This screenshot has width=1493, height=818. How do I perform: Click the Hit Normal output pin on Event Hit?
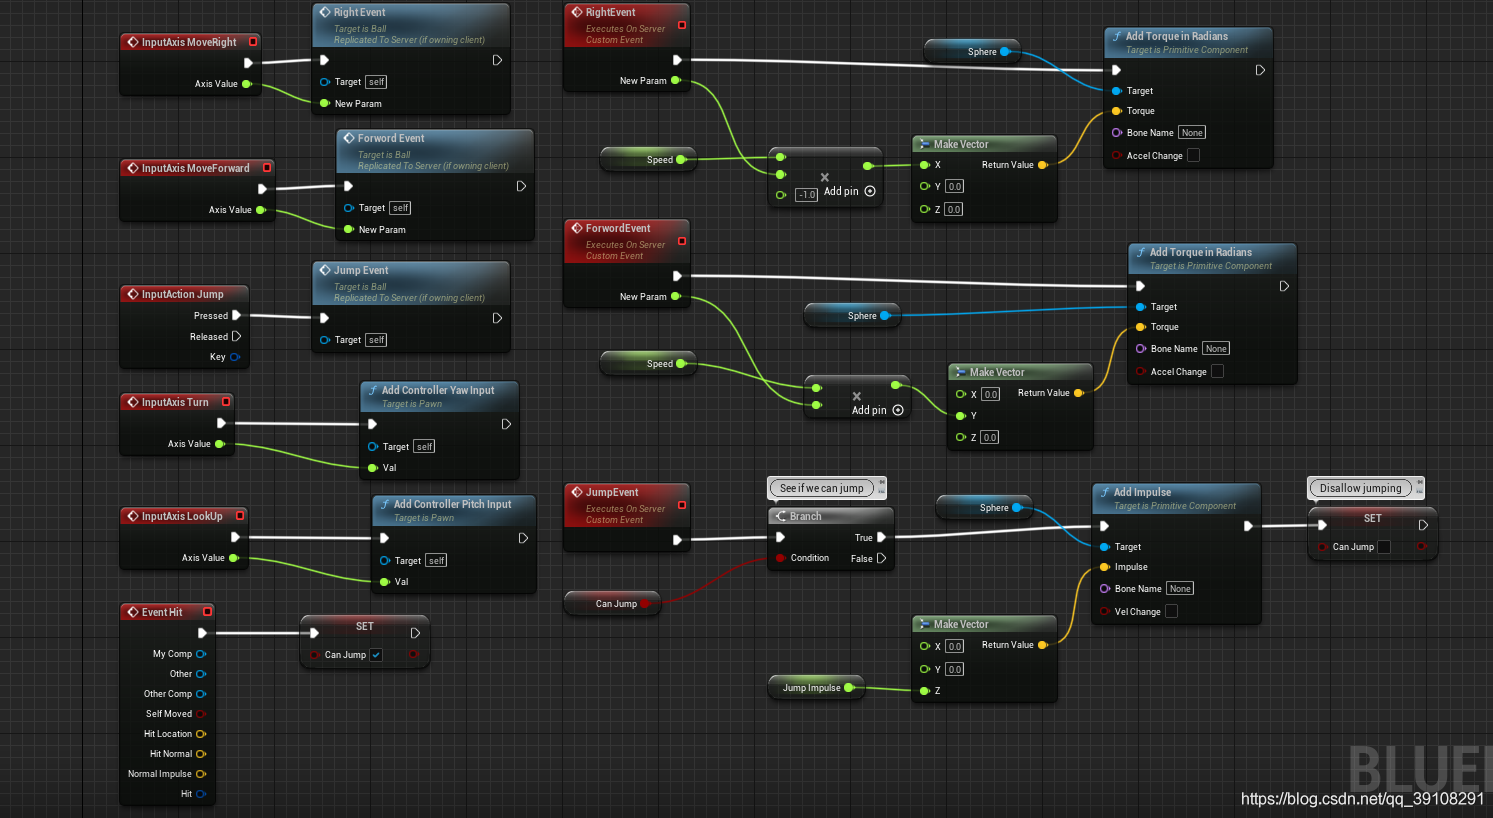click(201, 754)
